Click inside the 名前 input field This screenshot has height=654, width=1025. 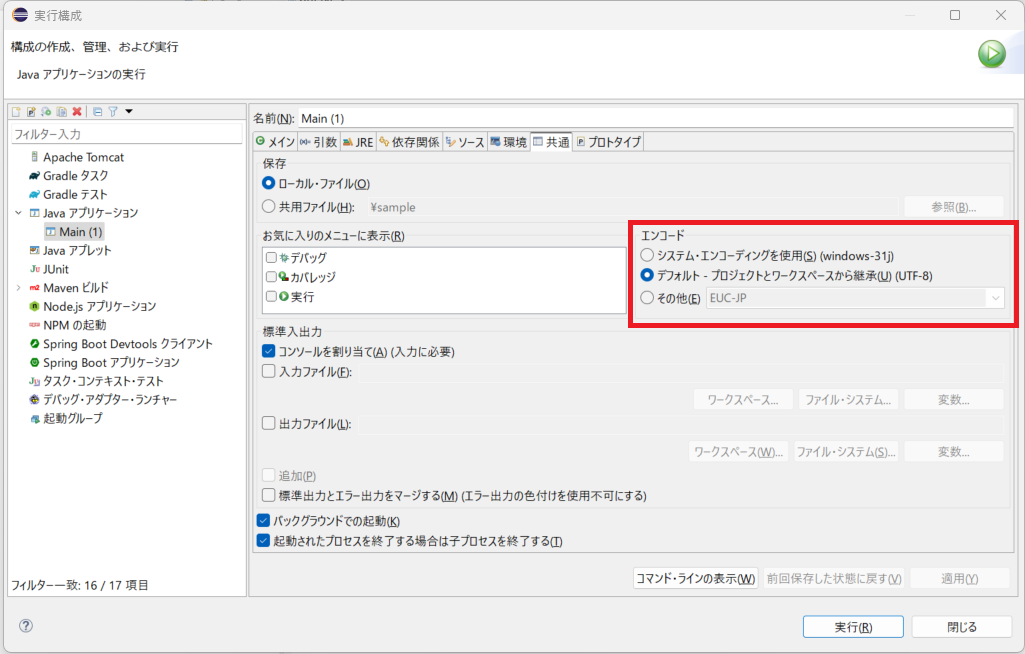(650, 117)
